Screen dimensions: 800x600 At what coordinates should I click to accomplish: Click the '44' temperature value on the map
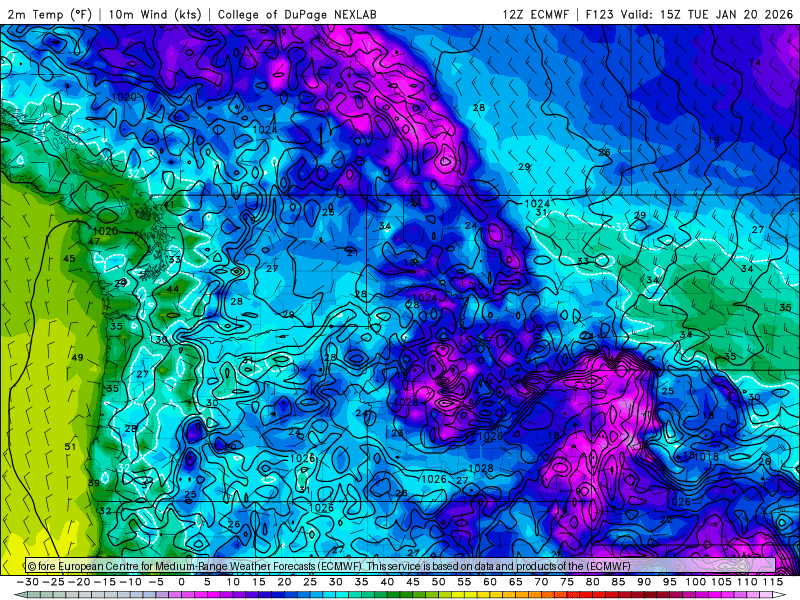[x=173, y=289]
